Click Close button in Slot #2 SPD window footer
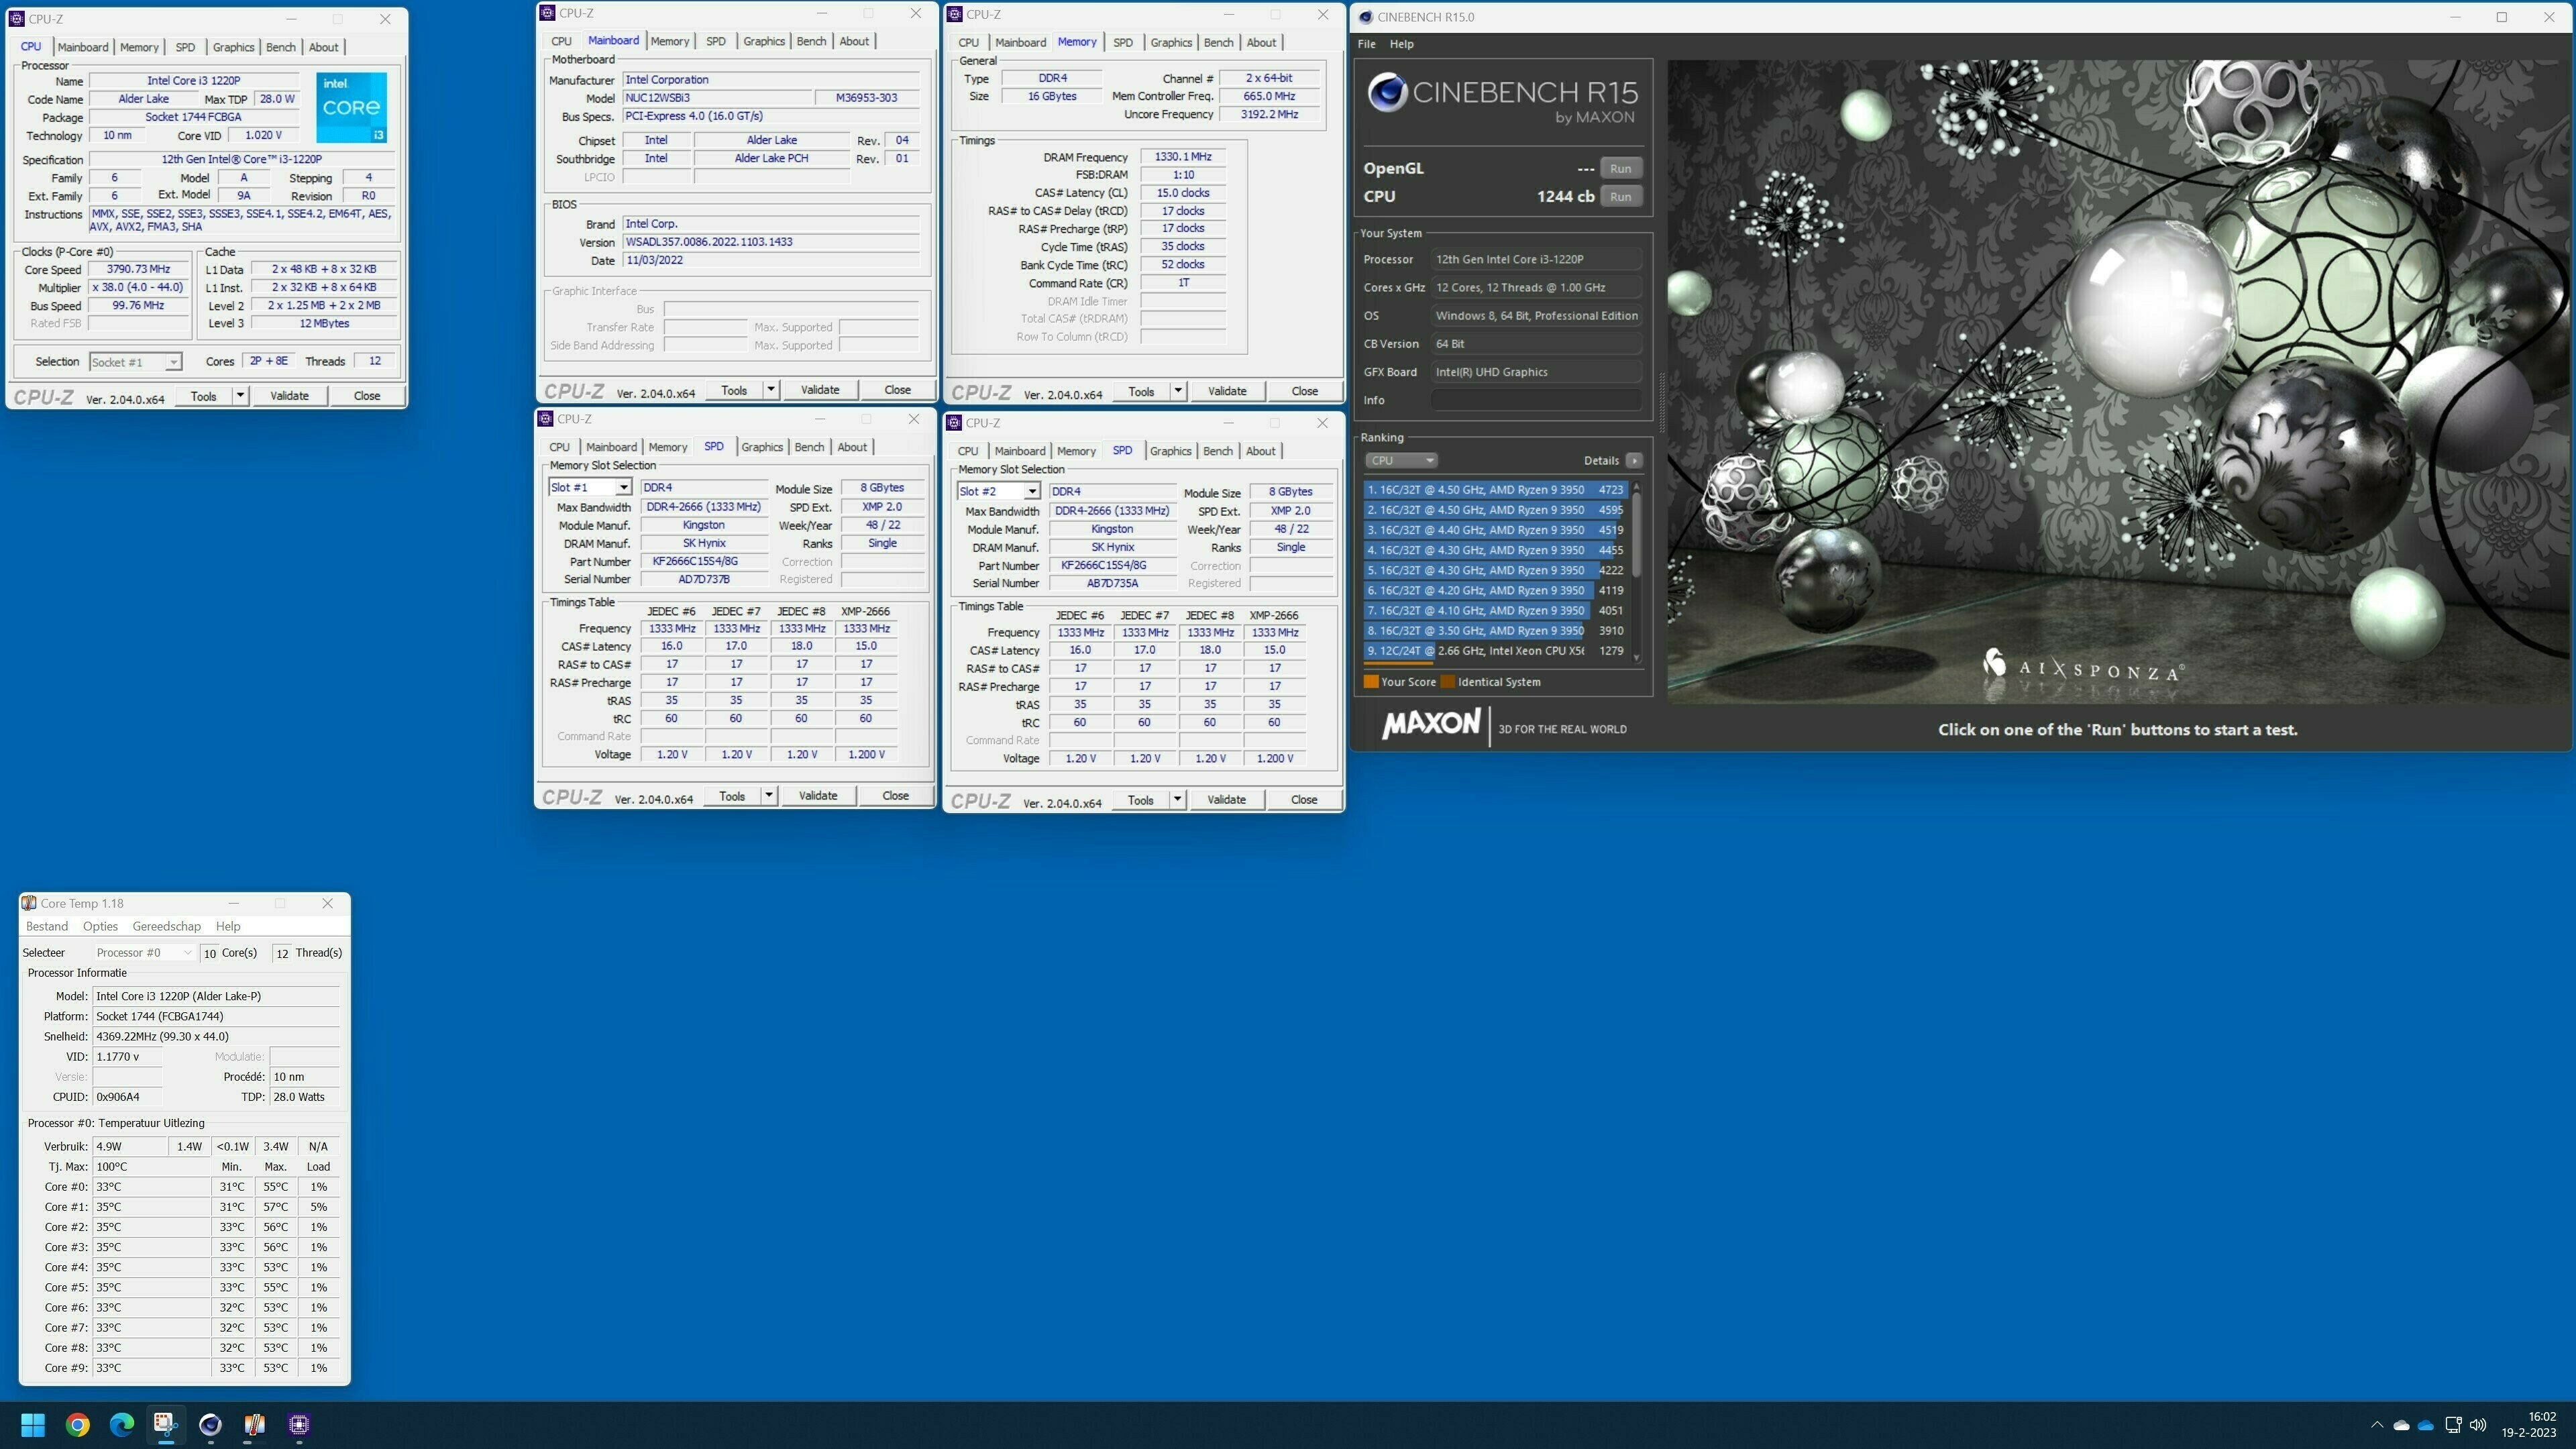The width and height of the screenshot is (2576, 1449). (x=1303, y=800)
